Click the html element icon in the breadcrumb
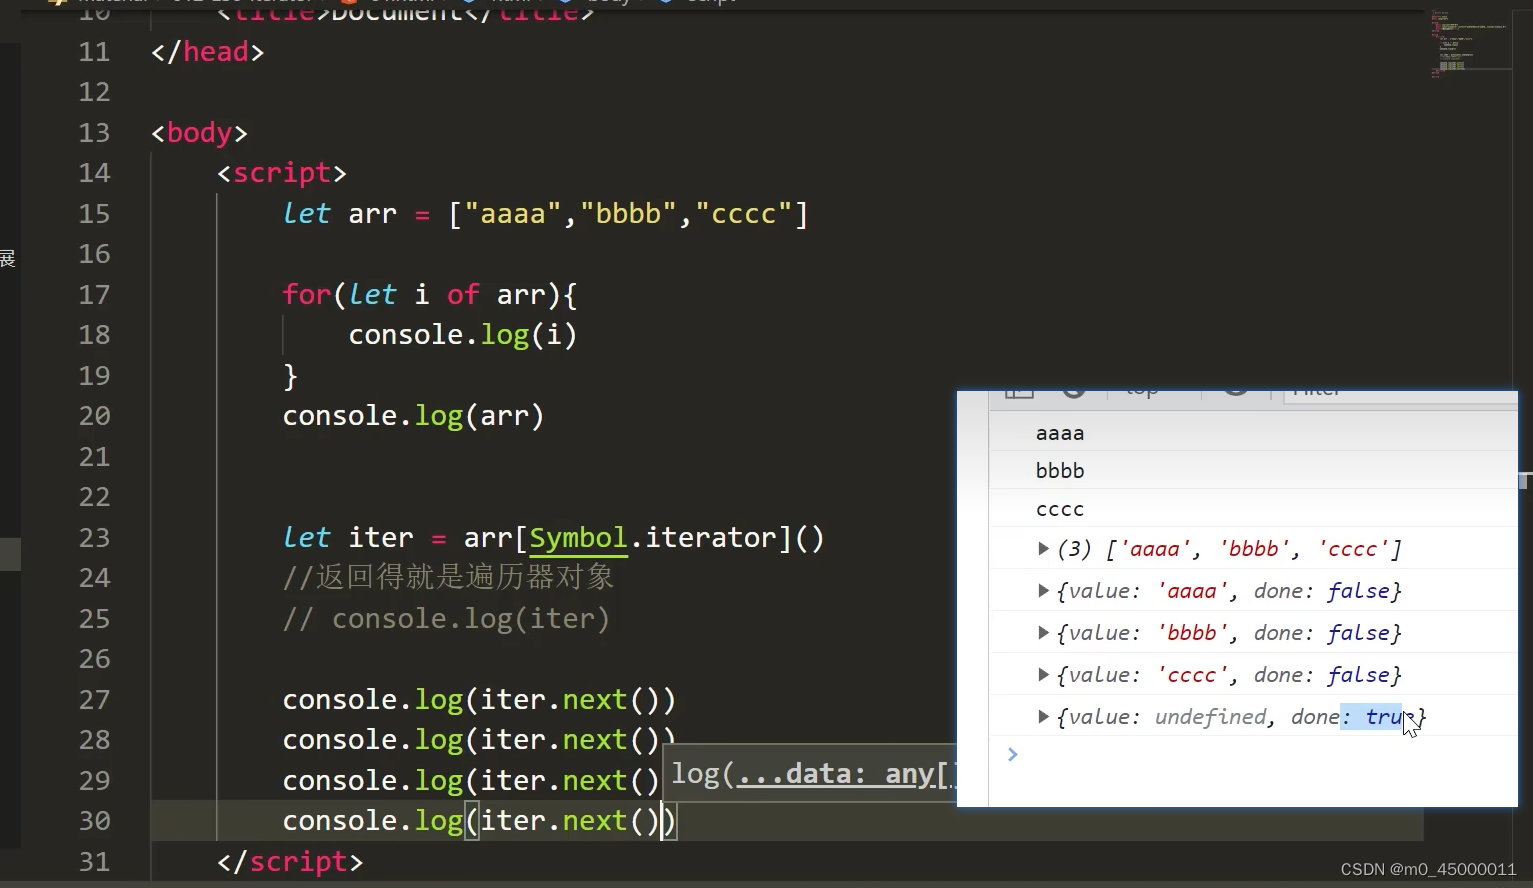The image size is (1533, 888). tap(467, 2)
